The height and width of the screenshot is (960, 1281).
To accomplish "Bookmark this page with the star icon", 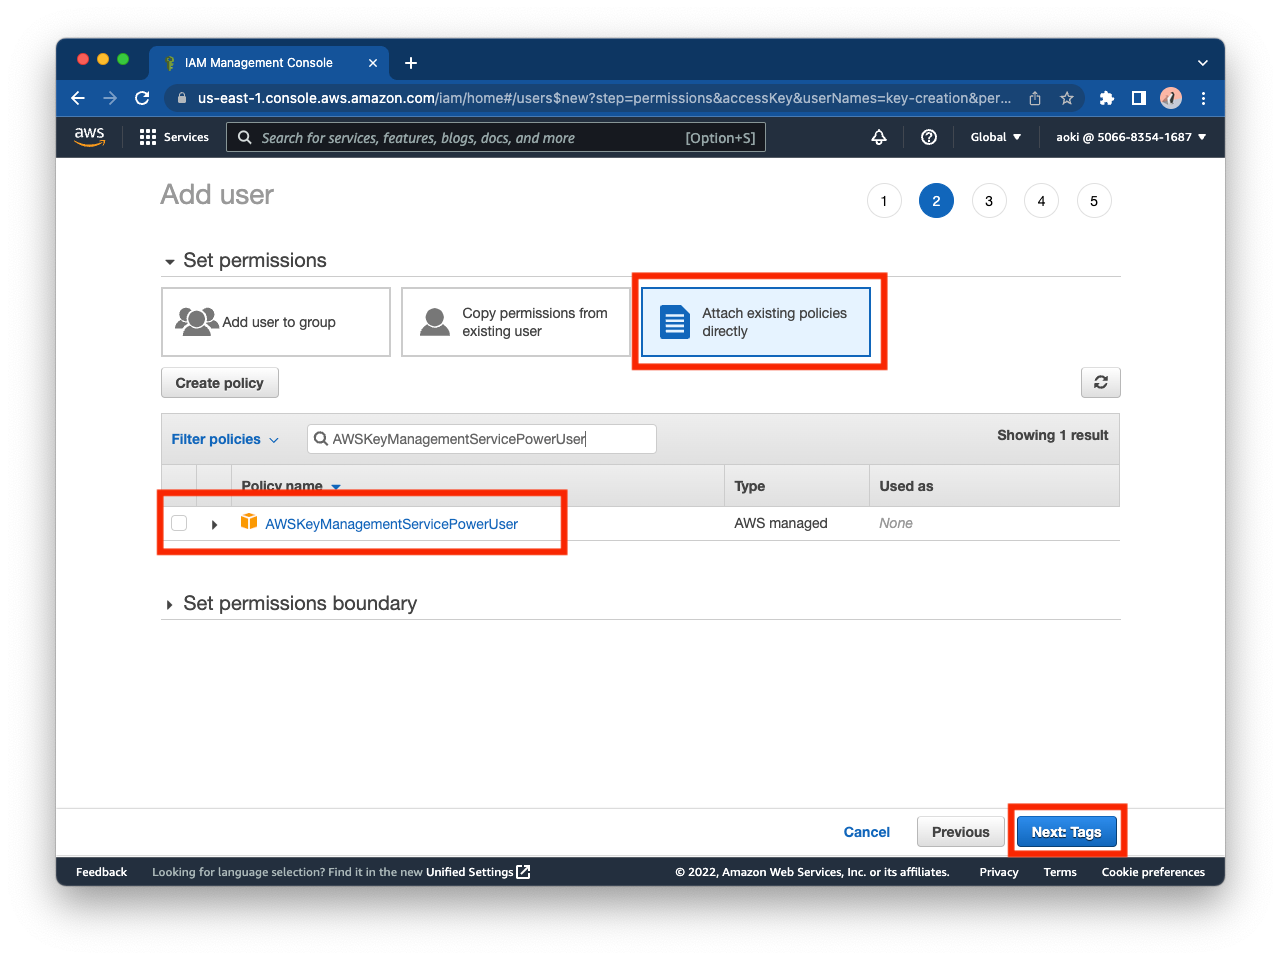I will tap(1067, 98).
